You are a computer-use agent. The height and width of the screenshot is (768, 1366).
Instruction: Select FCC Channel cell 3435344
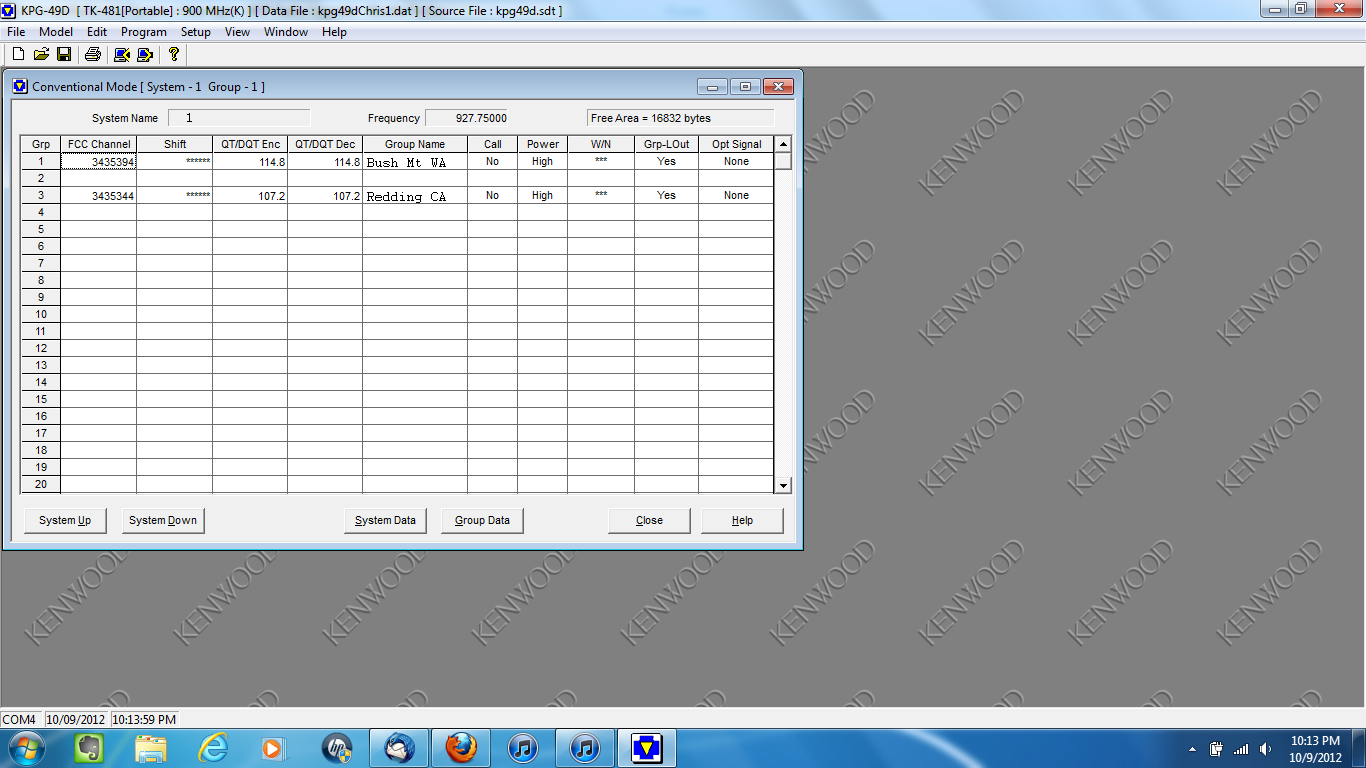[x=99, y=196]
